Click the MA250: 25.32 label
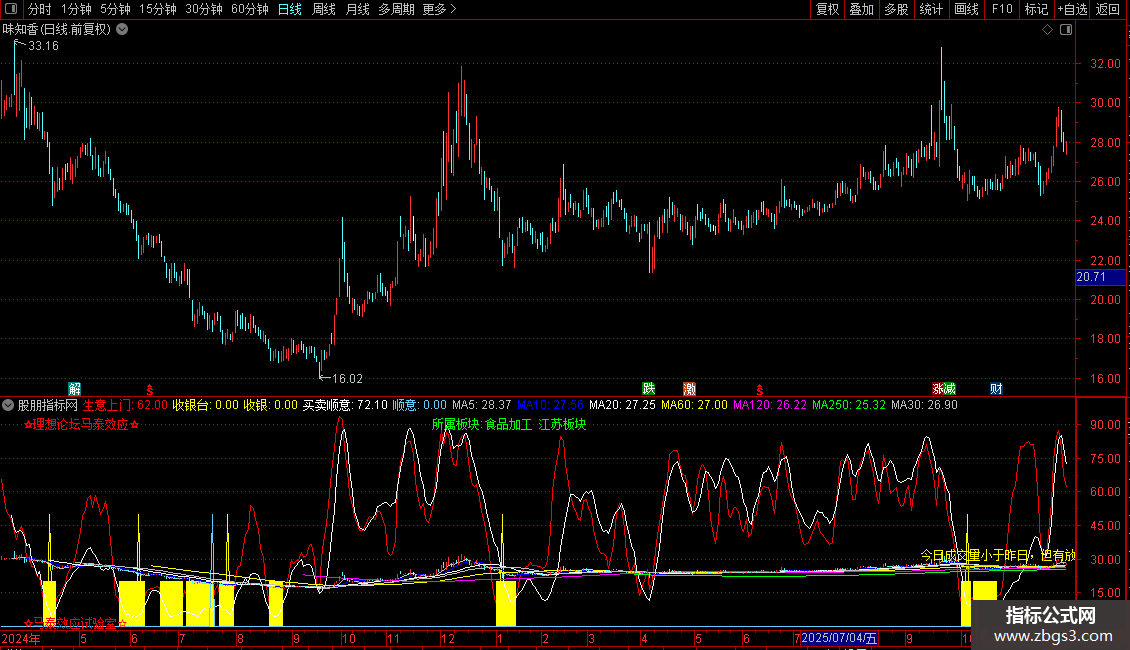The width and height of the screenshot is (1130, 650). [x=849, y=406]
